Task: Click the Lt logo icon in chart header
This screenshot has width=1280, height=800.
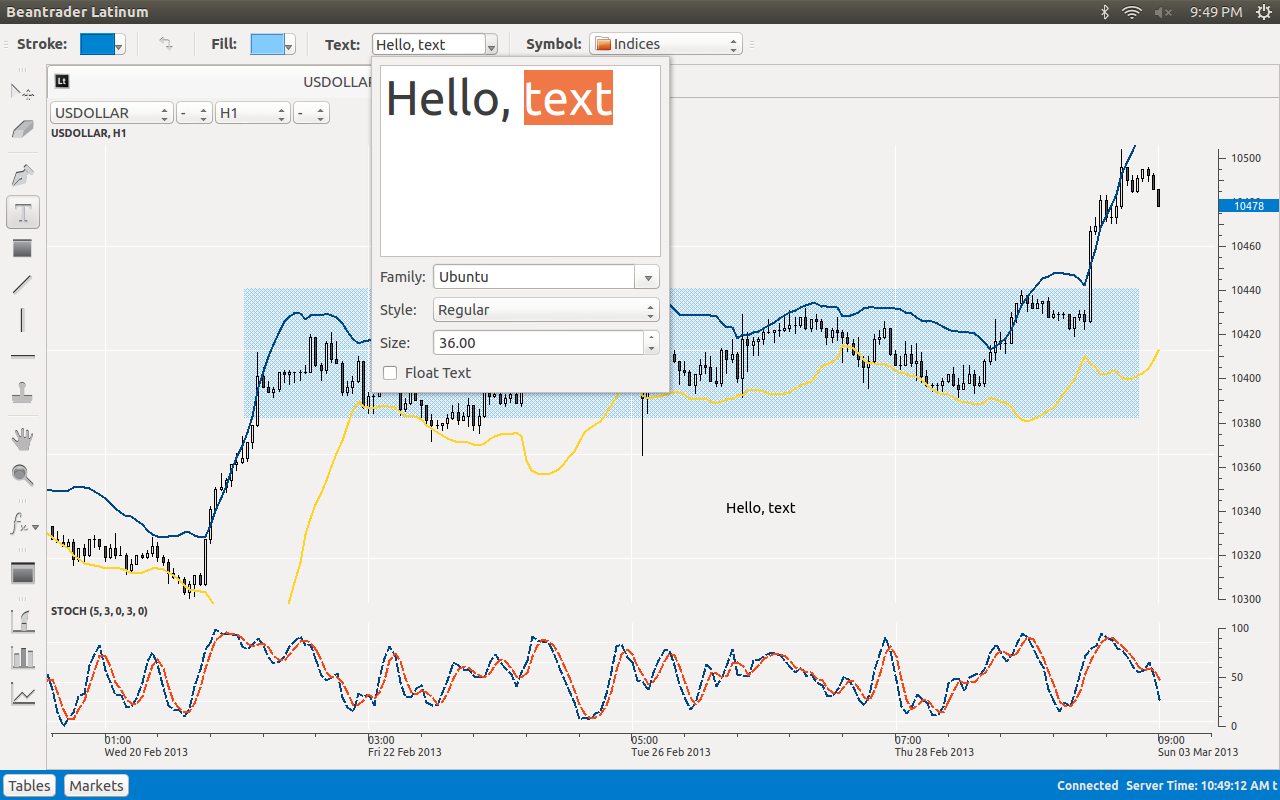Action: coord(62,81)
